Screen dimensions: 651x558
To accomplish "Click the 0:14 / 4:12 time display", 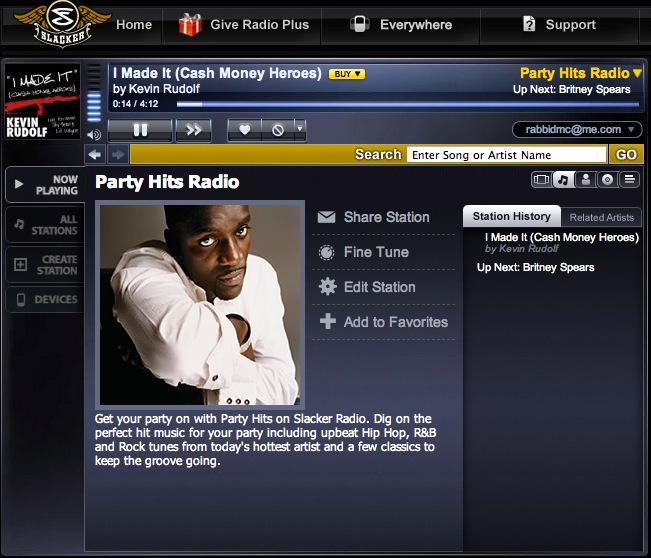I will pyautogui.click(x=135, y=104).
